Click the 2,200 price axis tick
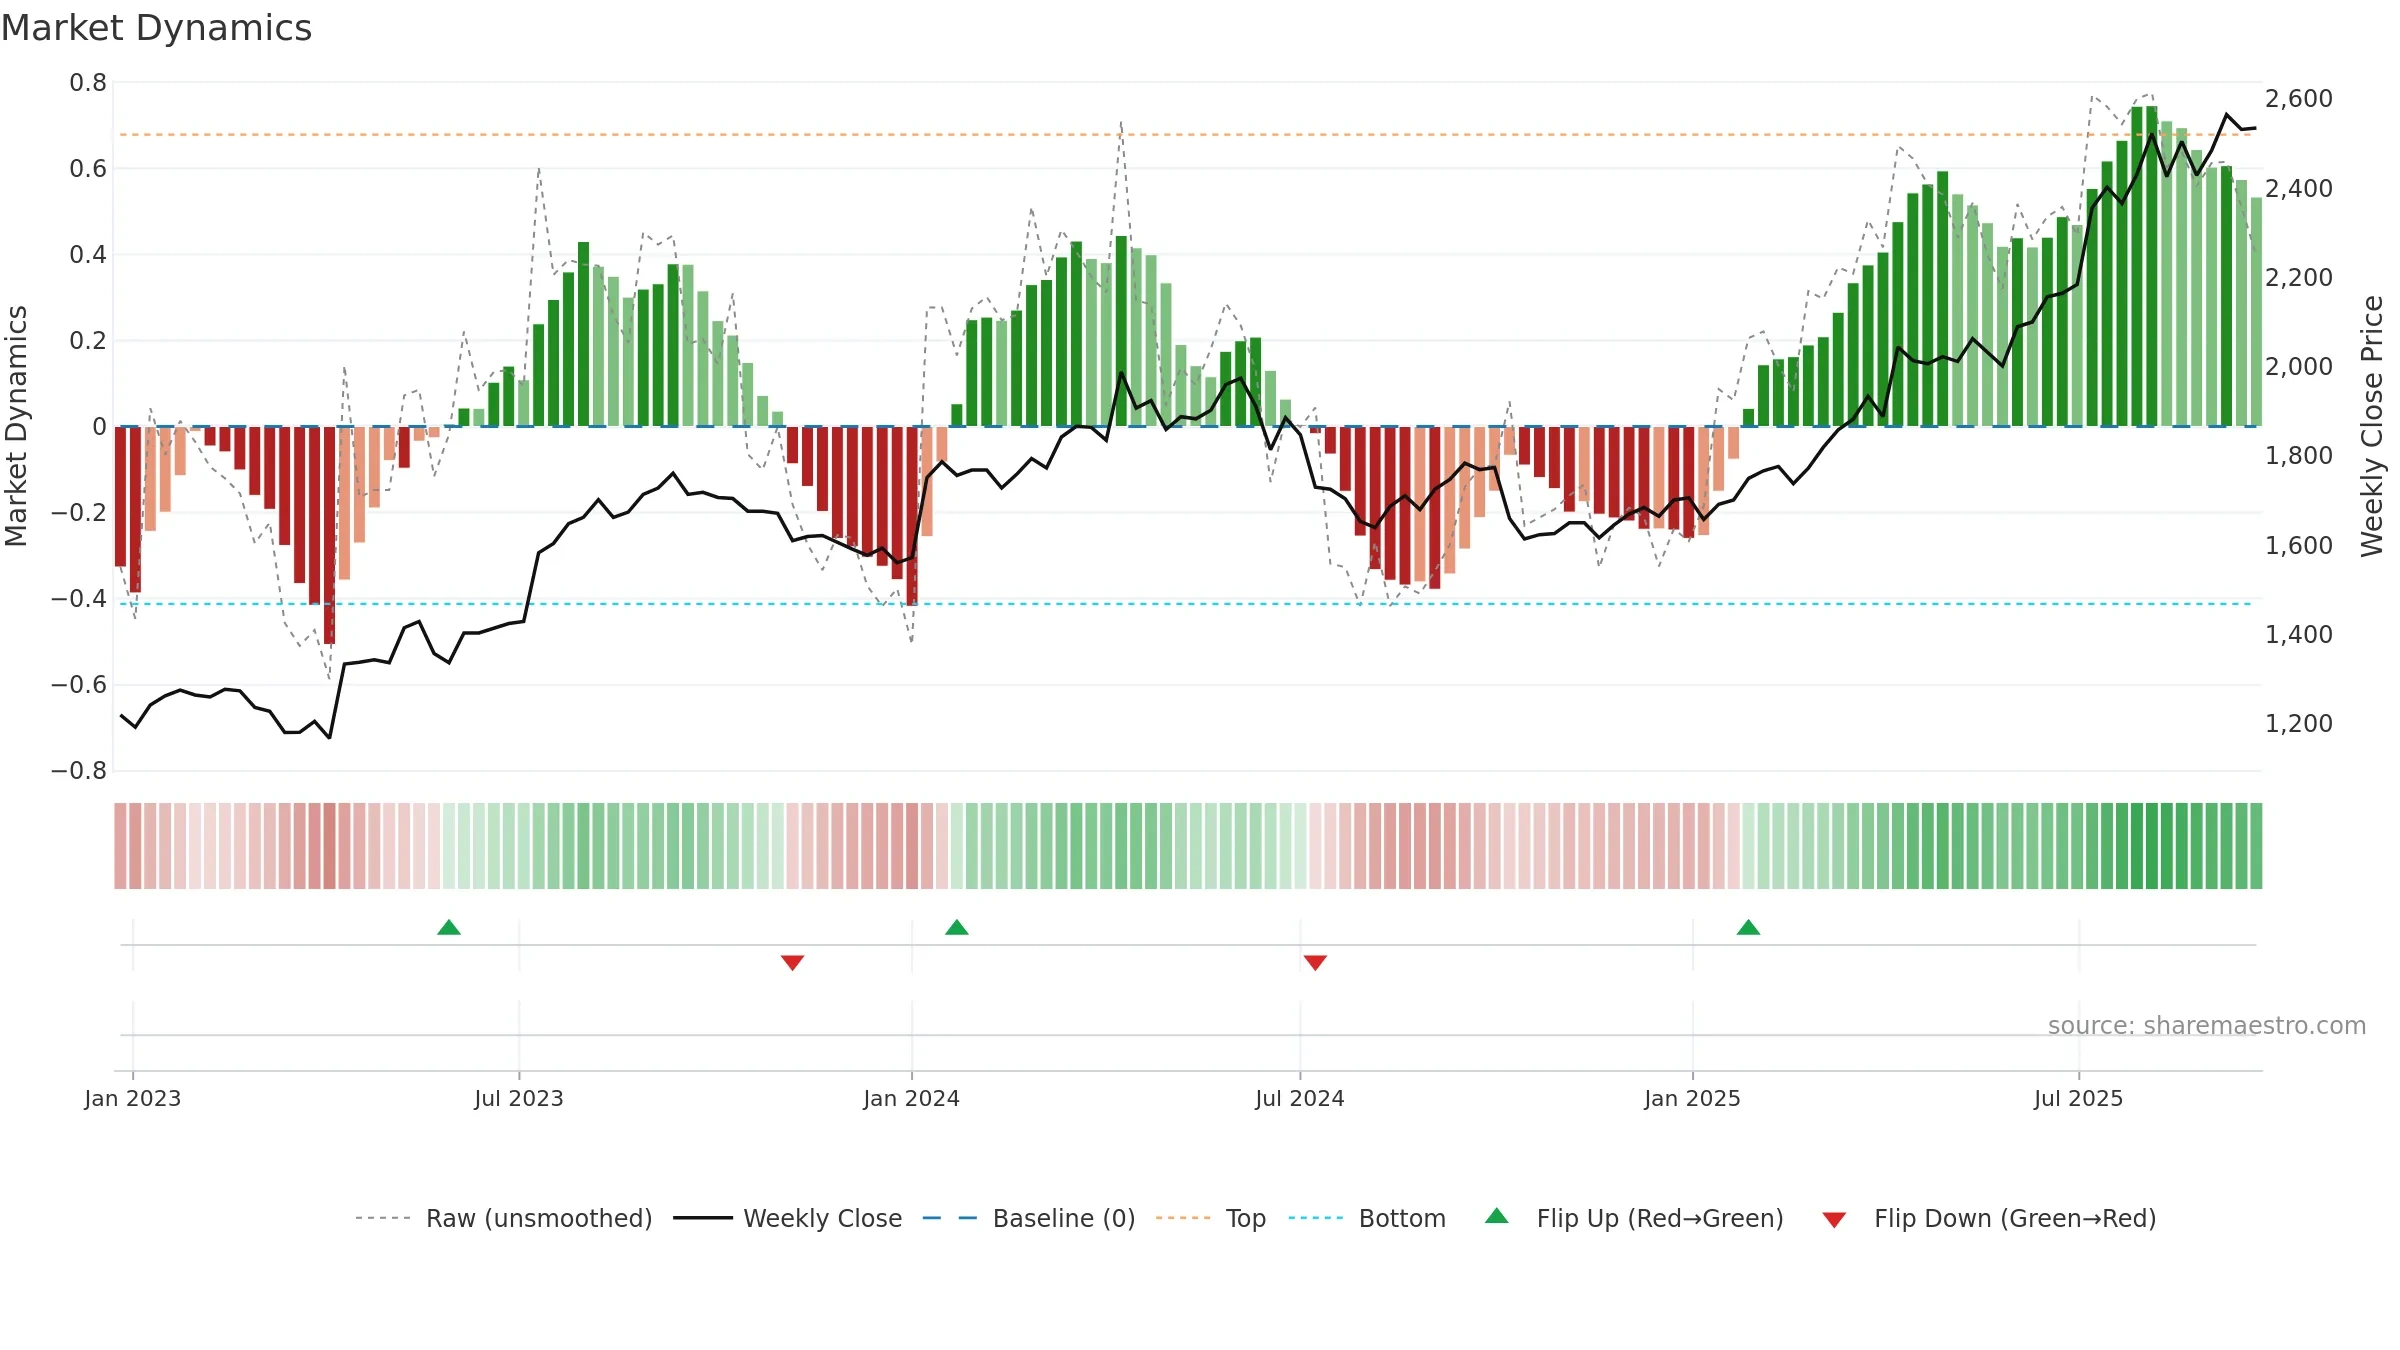The width and height of the screenshot is (2400, 1350). (x=2299, y=277)
